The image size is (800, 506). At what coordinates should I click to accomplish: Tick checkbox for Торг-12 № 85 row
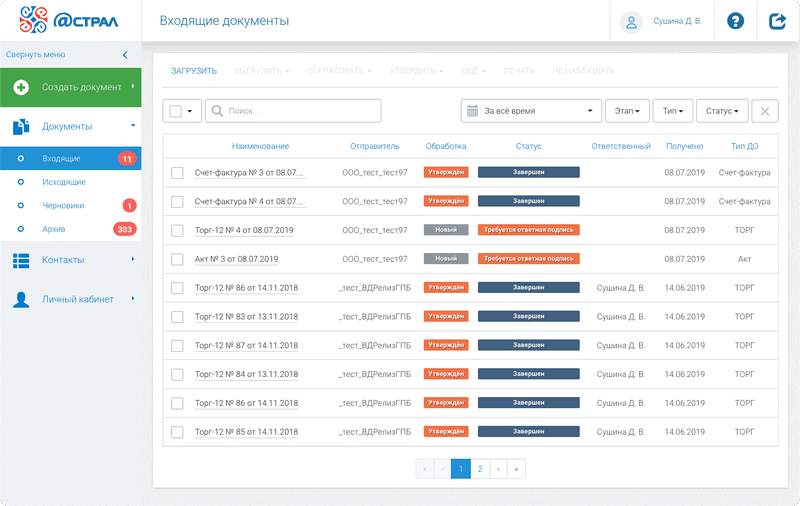(x=177, y=432)
